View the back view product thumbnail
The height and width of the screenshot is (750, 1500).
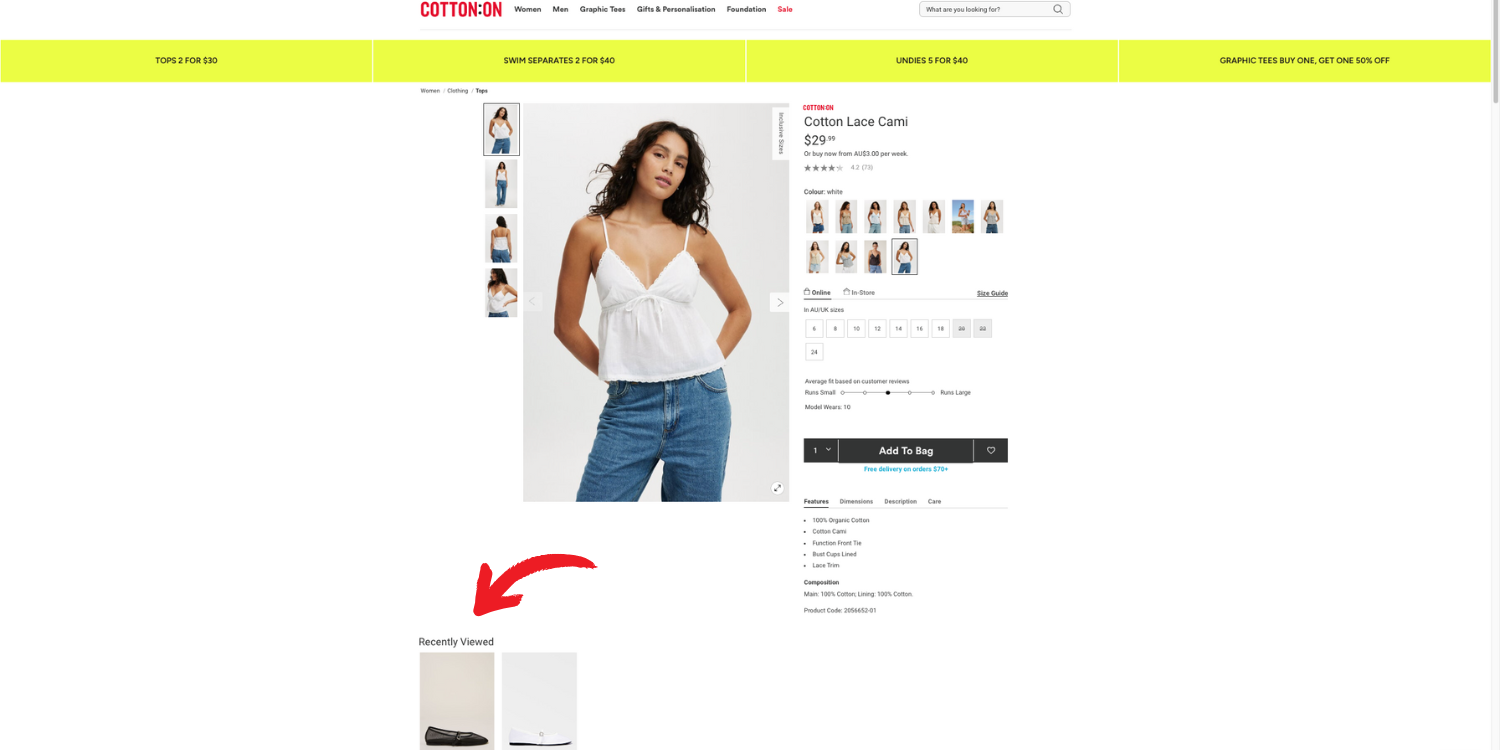(501, 238)
